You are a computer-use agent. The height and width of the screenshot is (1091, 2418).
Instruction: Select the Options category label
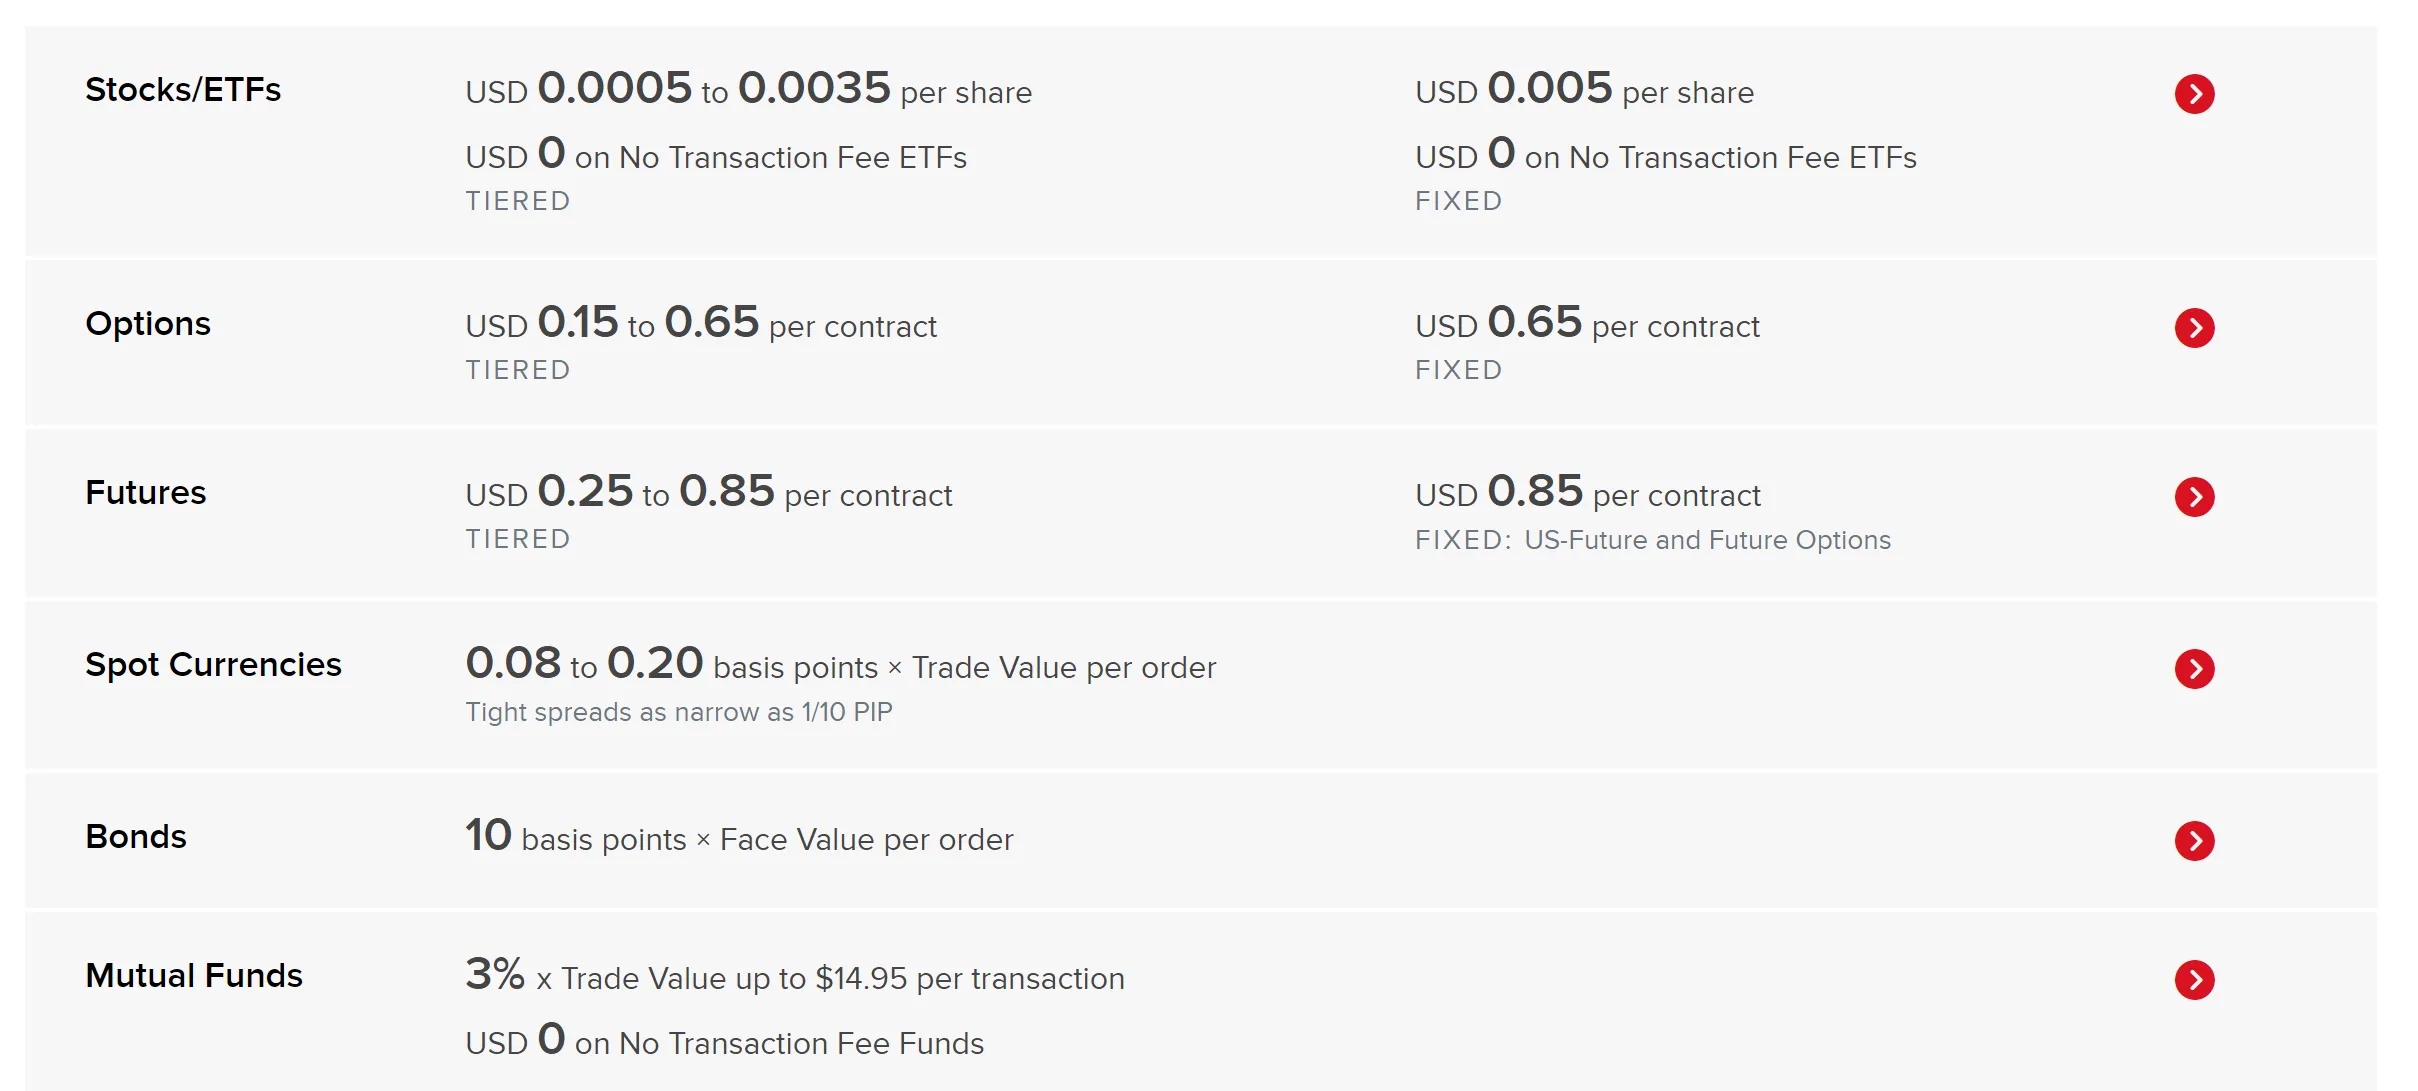[x=148, y=324]
